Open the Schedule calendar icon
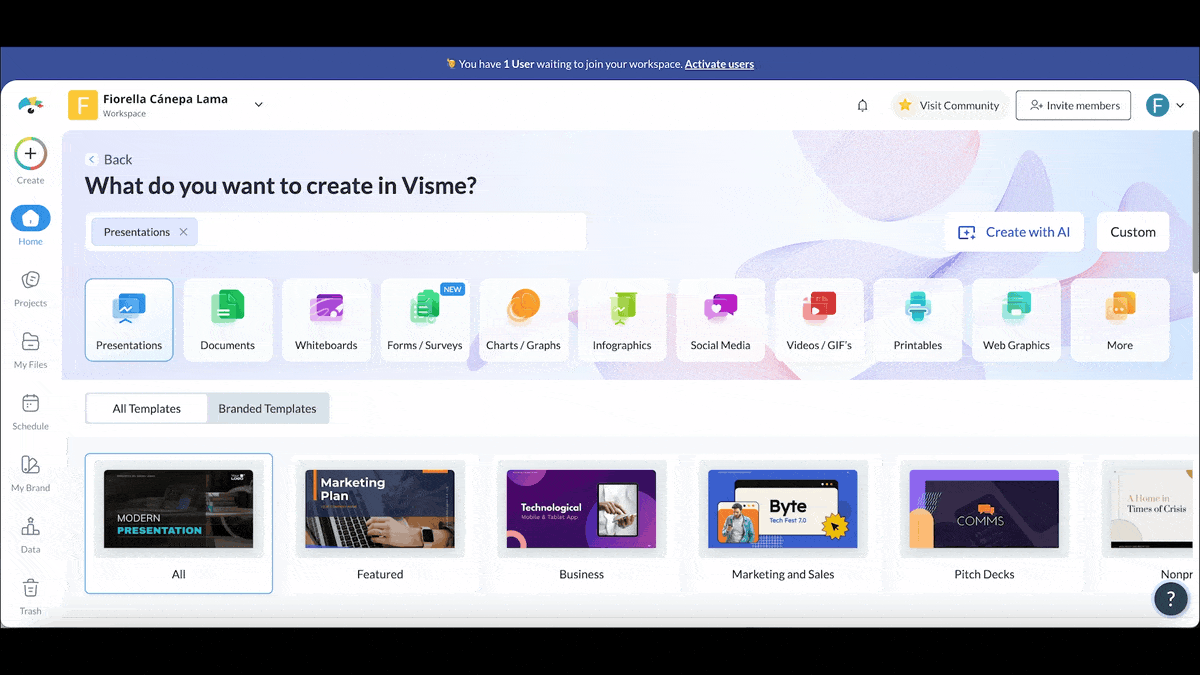The image size is (1200, 675). pos(30,403)
